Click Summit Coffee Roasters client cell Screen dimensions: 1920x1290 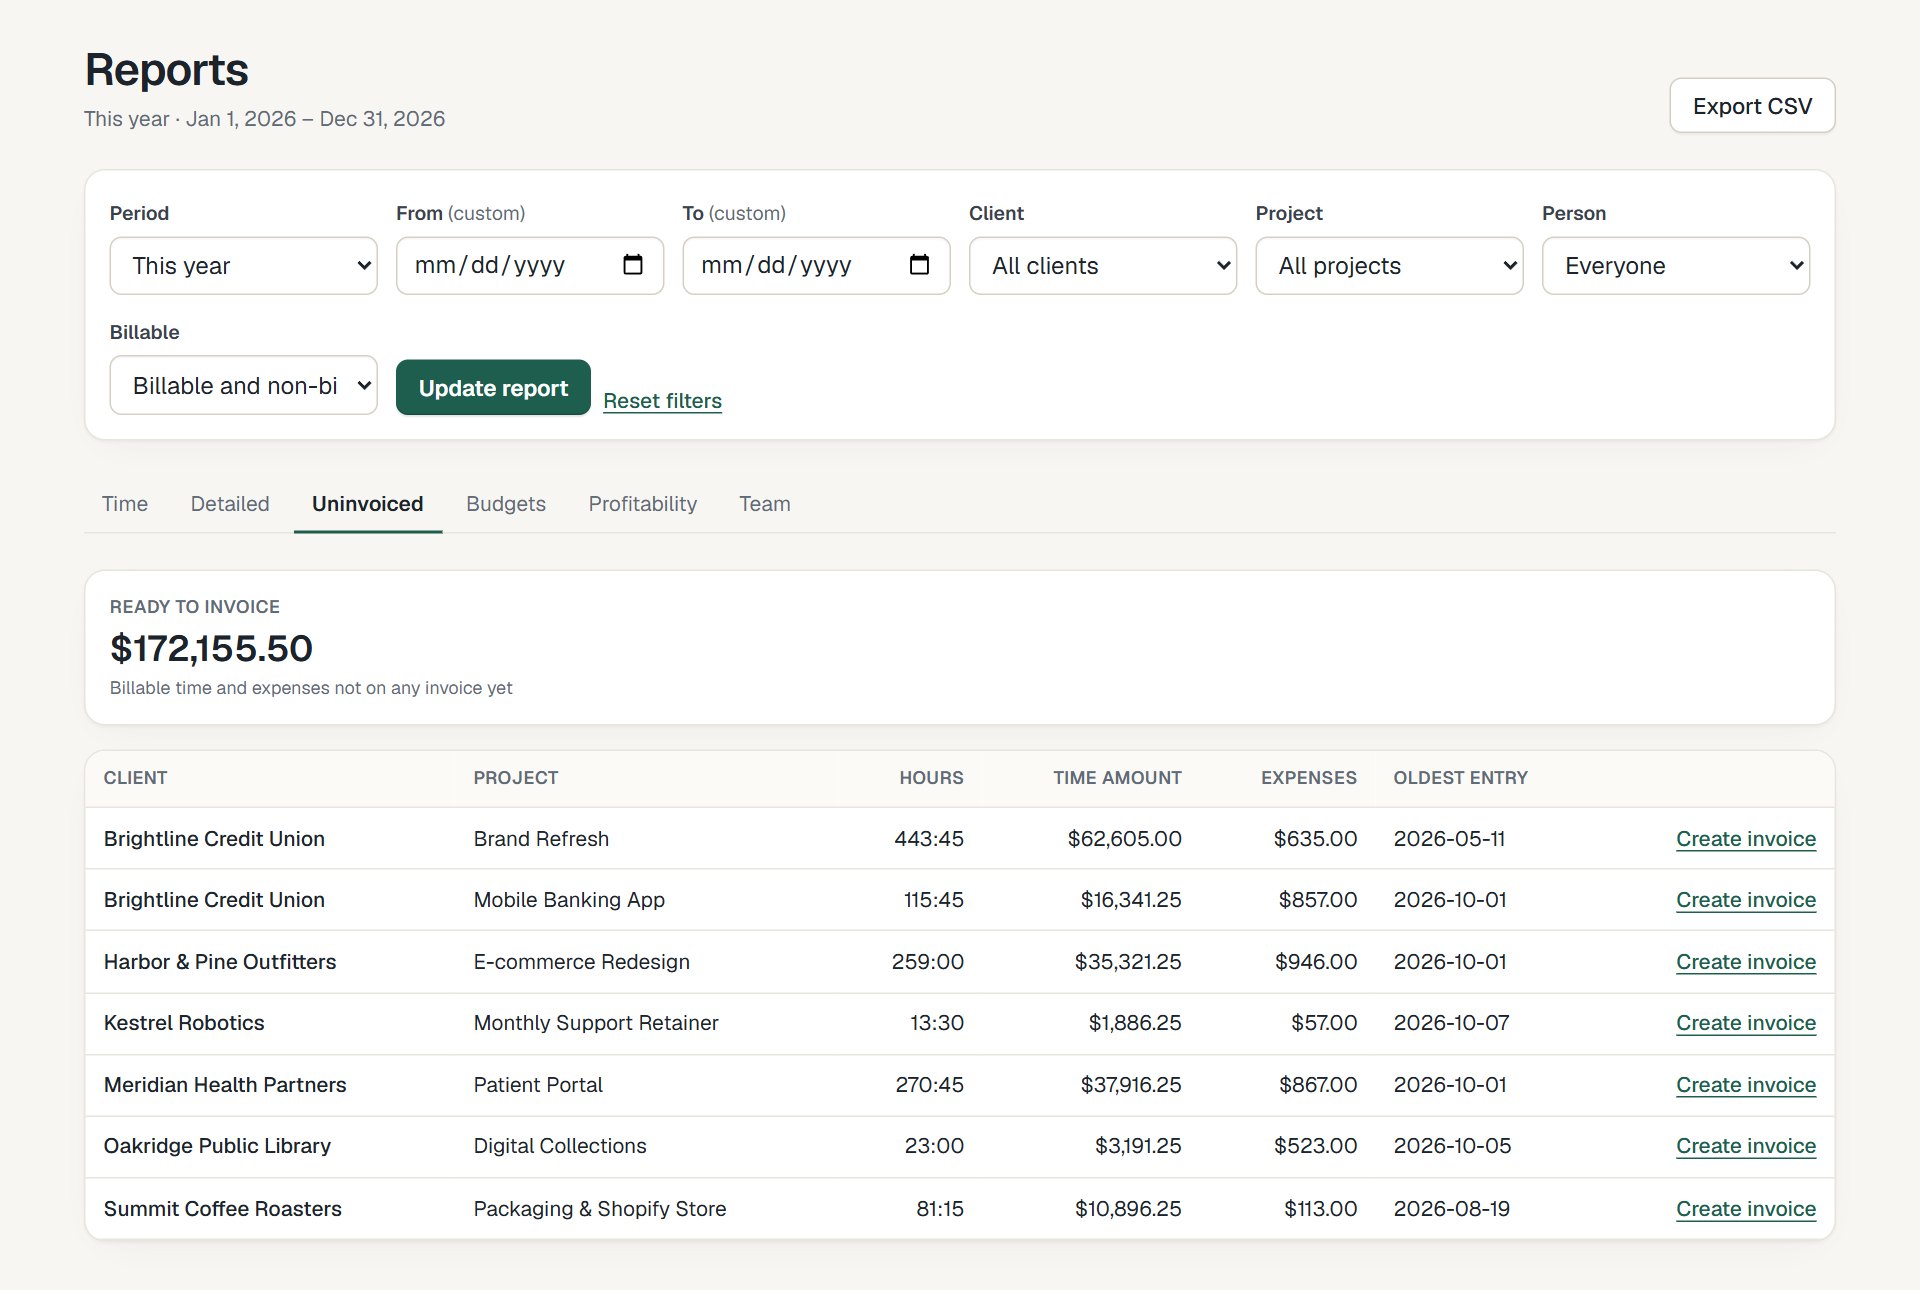223,1209
